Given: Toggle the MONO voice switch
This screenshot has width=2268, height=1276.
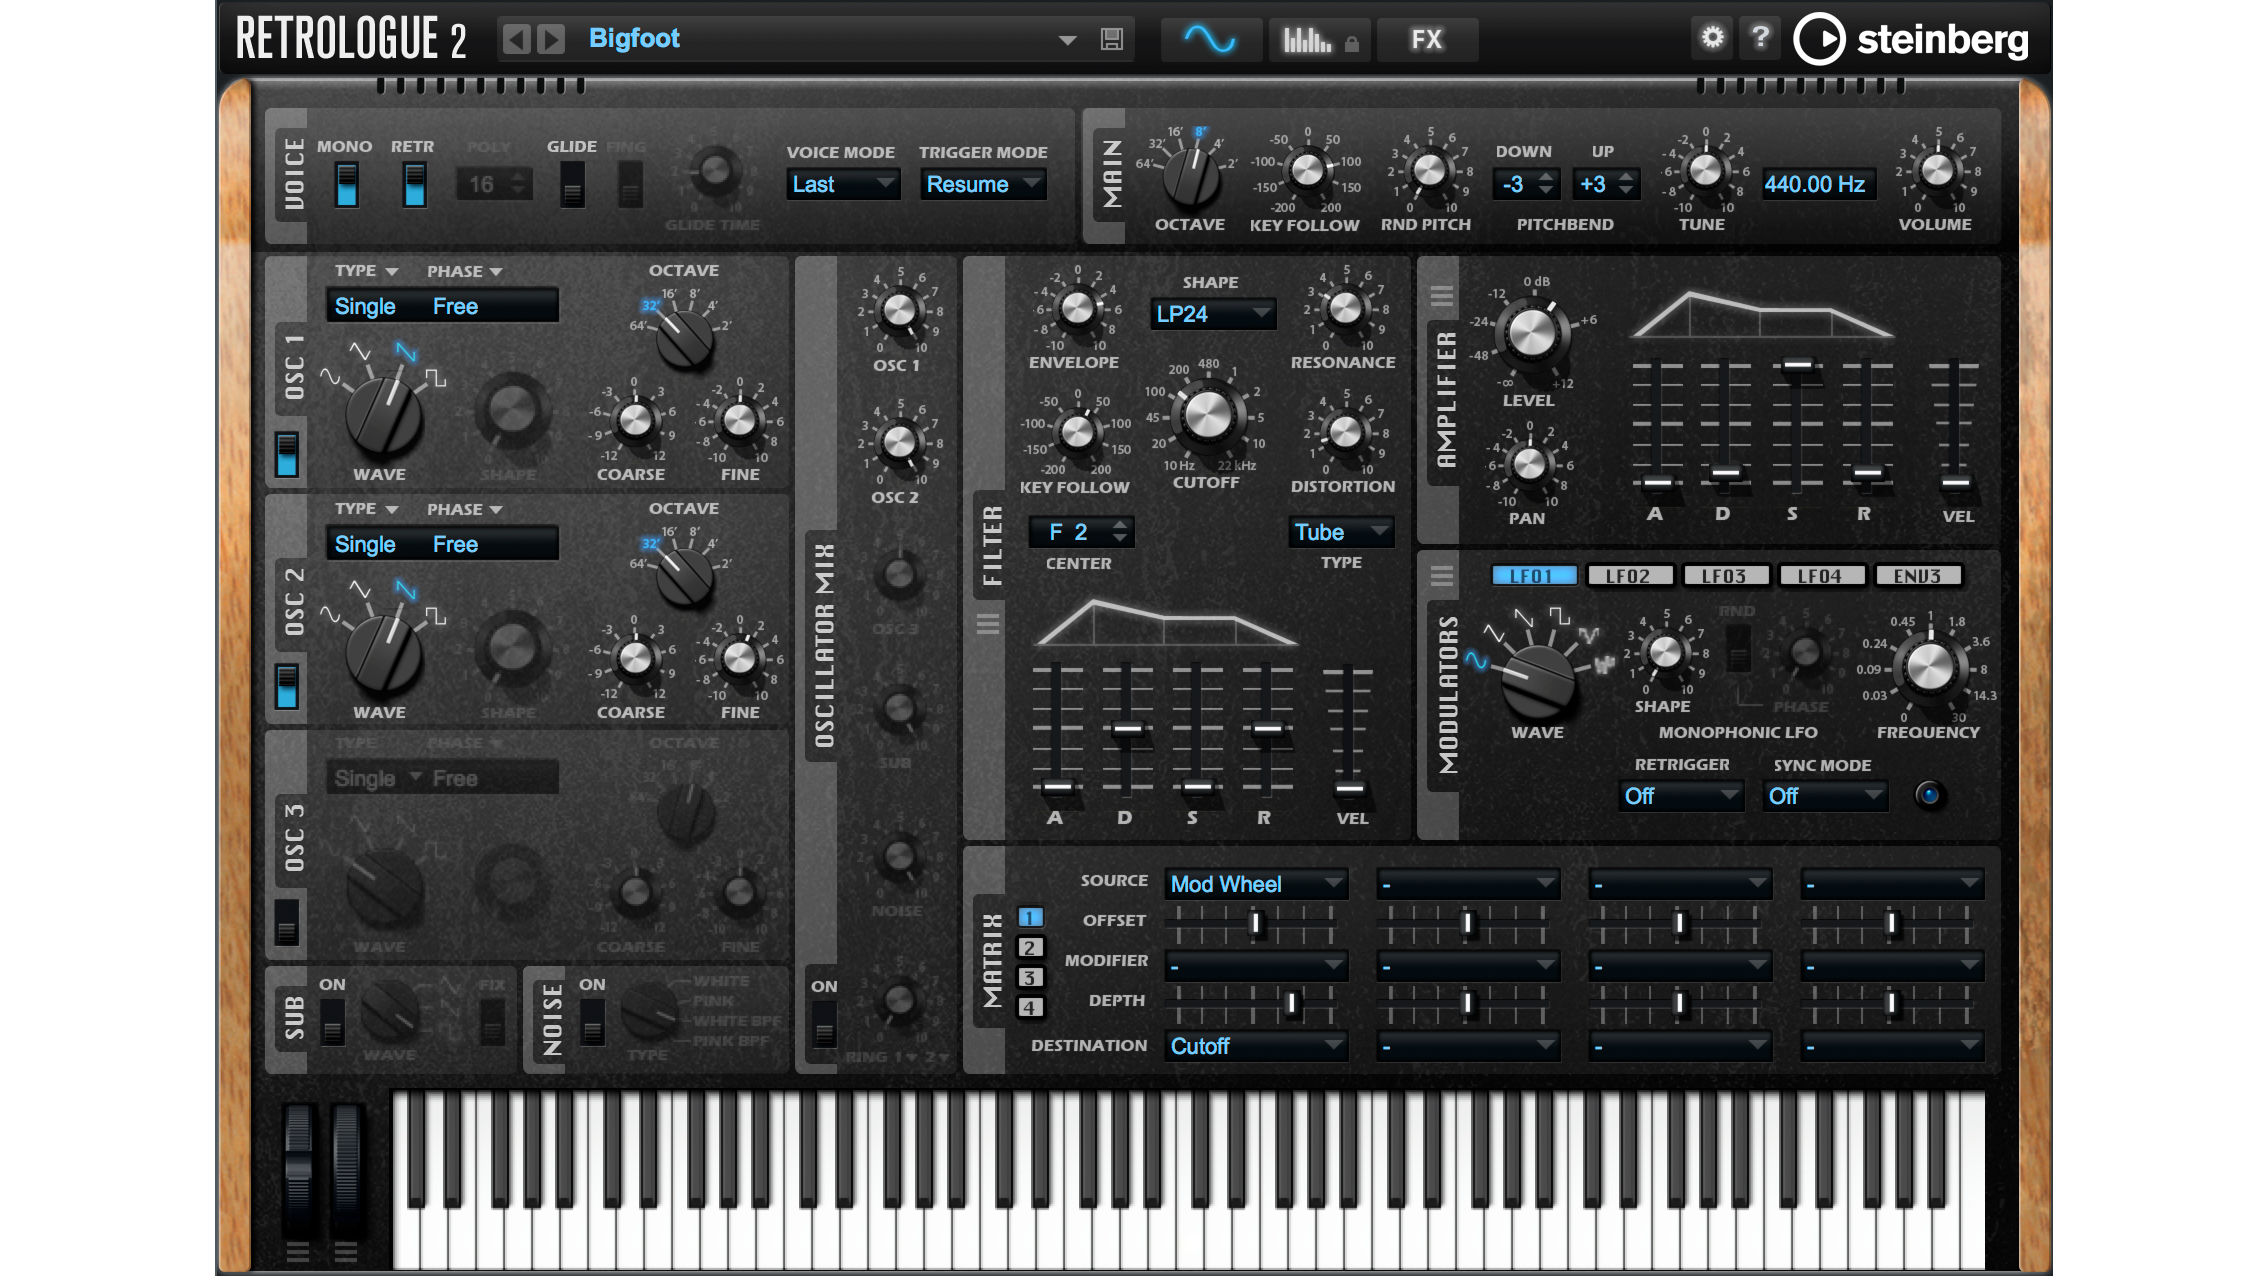Looking at the screenshot, I should (346, 186).
